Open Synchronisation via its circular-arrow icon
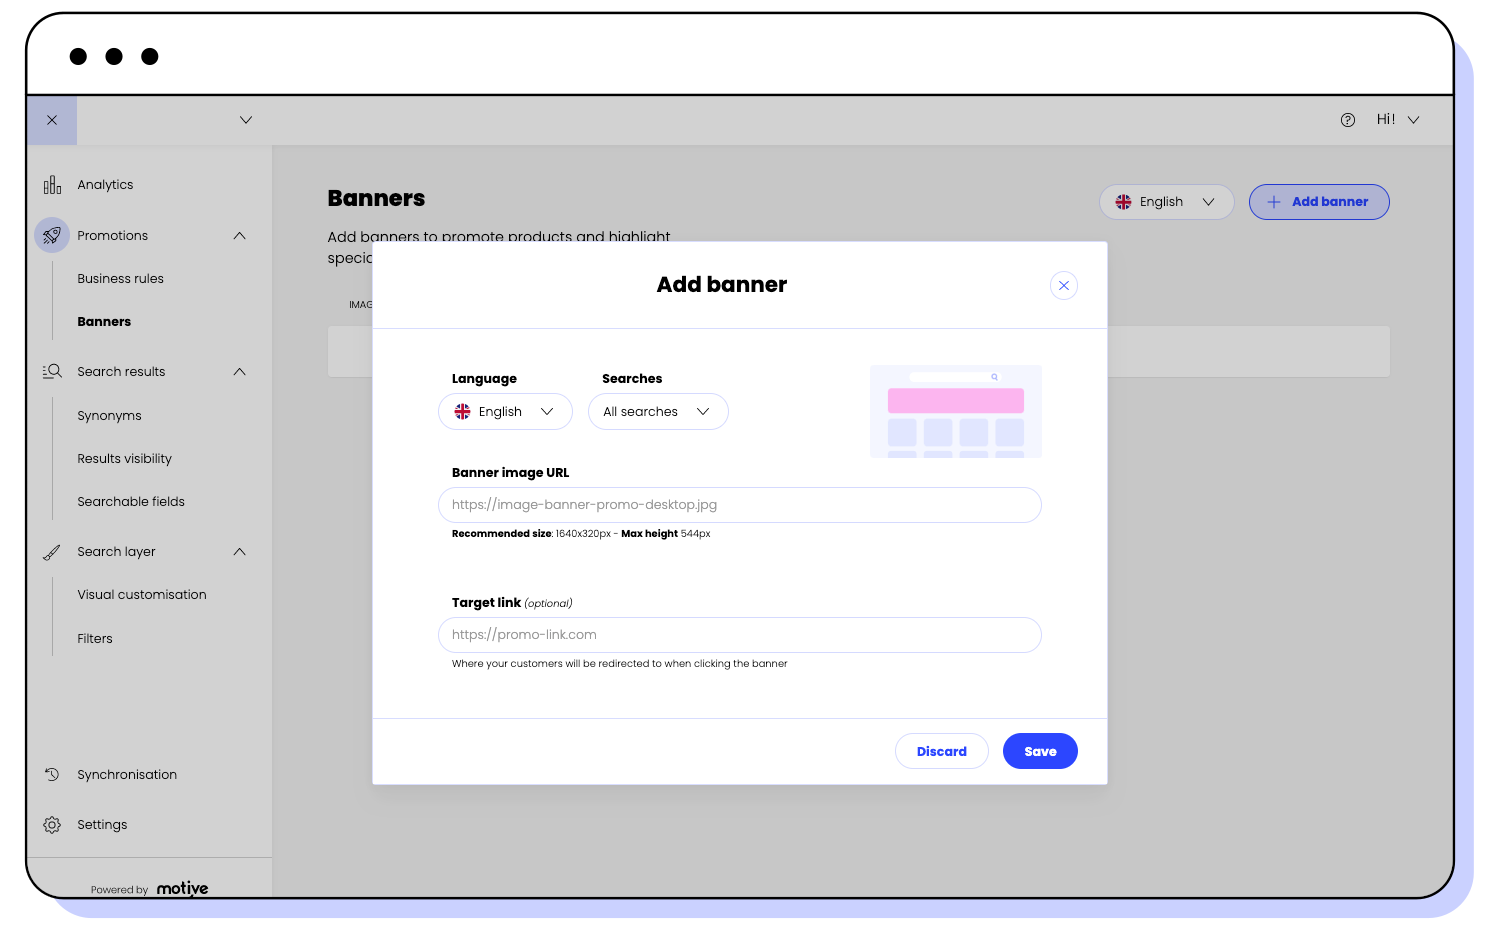 point(51,774)
